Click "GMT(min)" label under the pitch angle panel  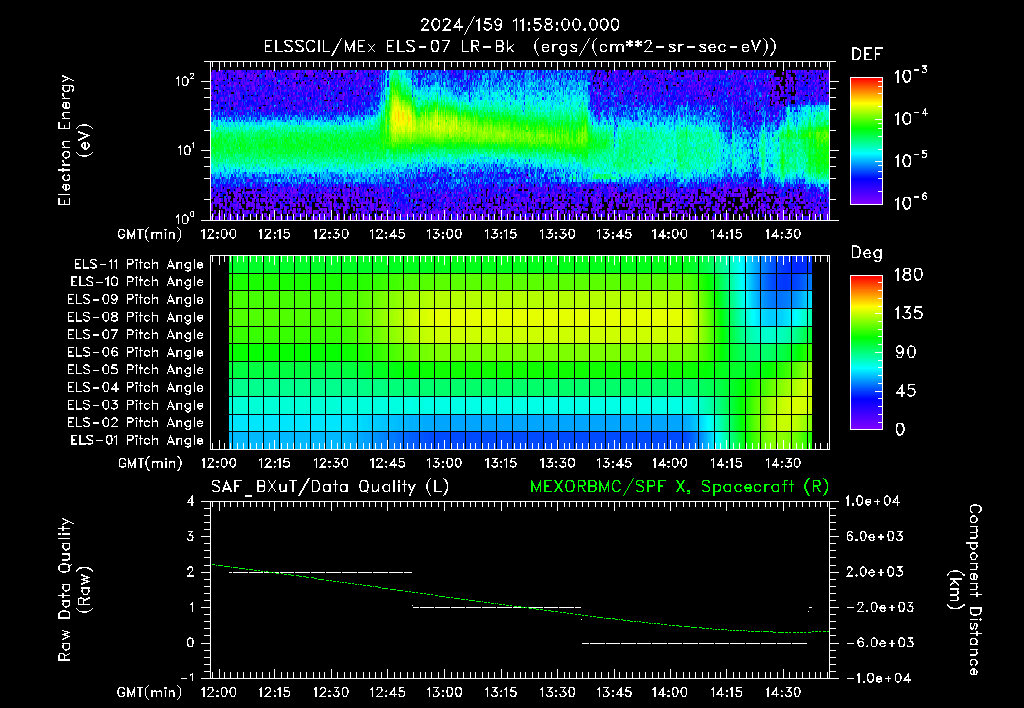(x=150, y=463)
